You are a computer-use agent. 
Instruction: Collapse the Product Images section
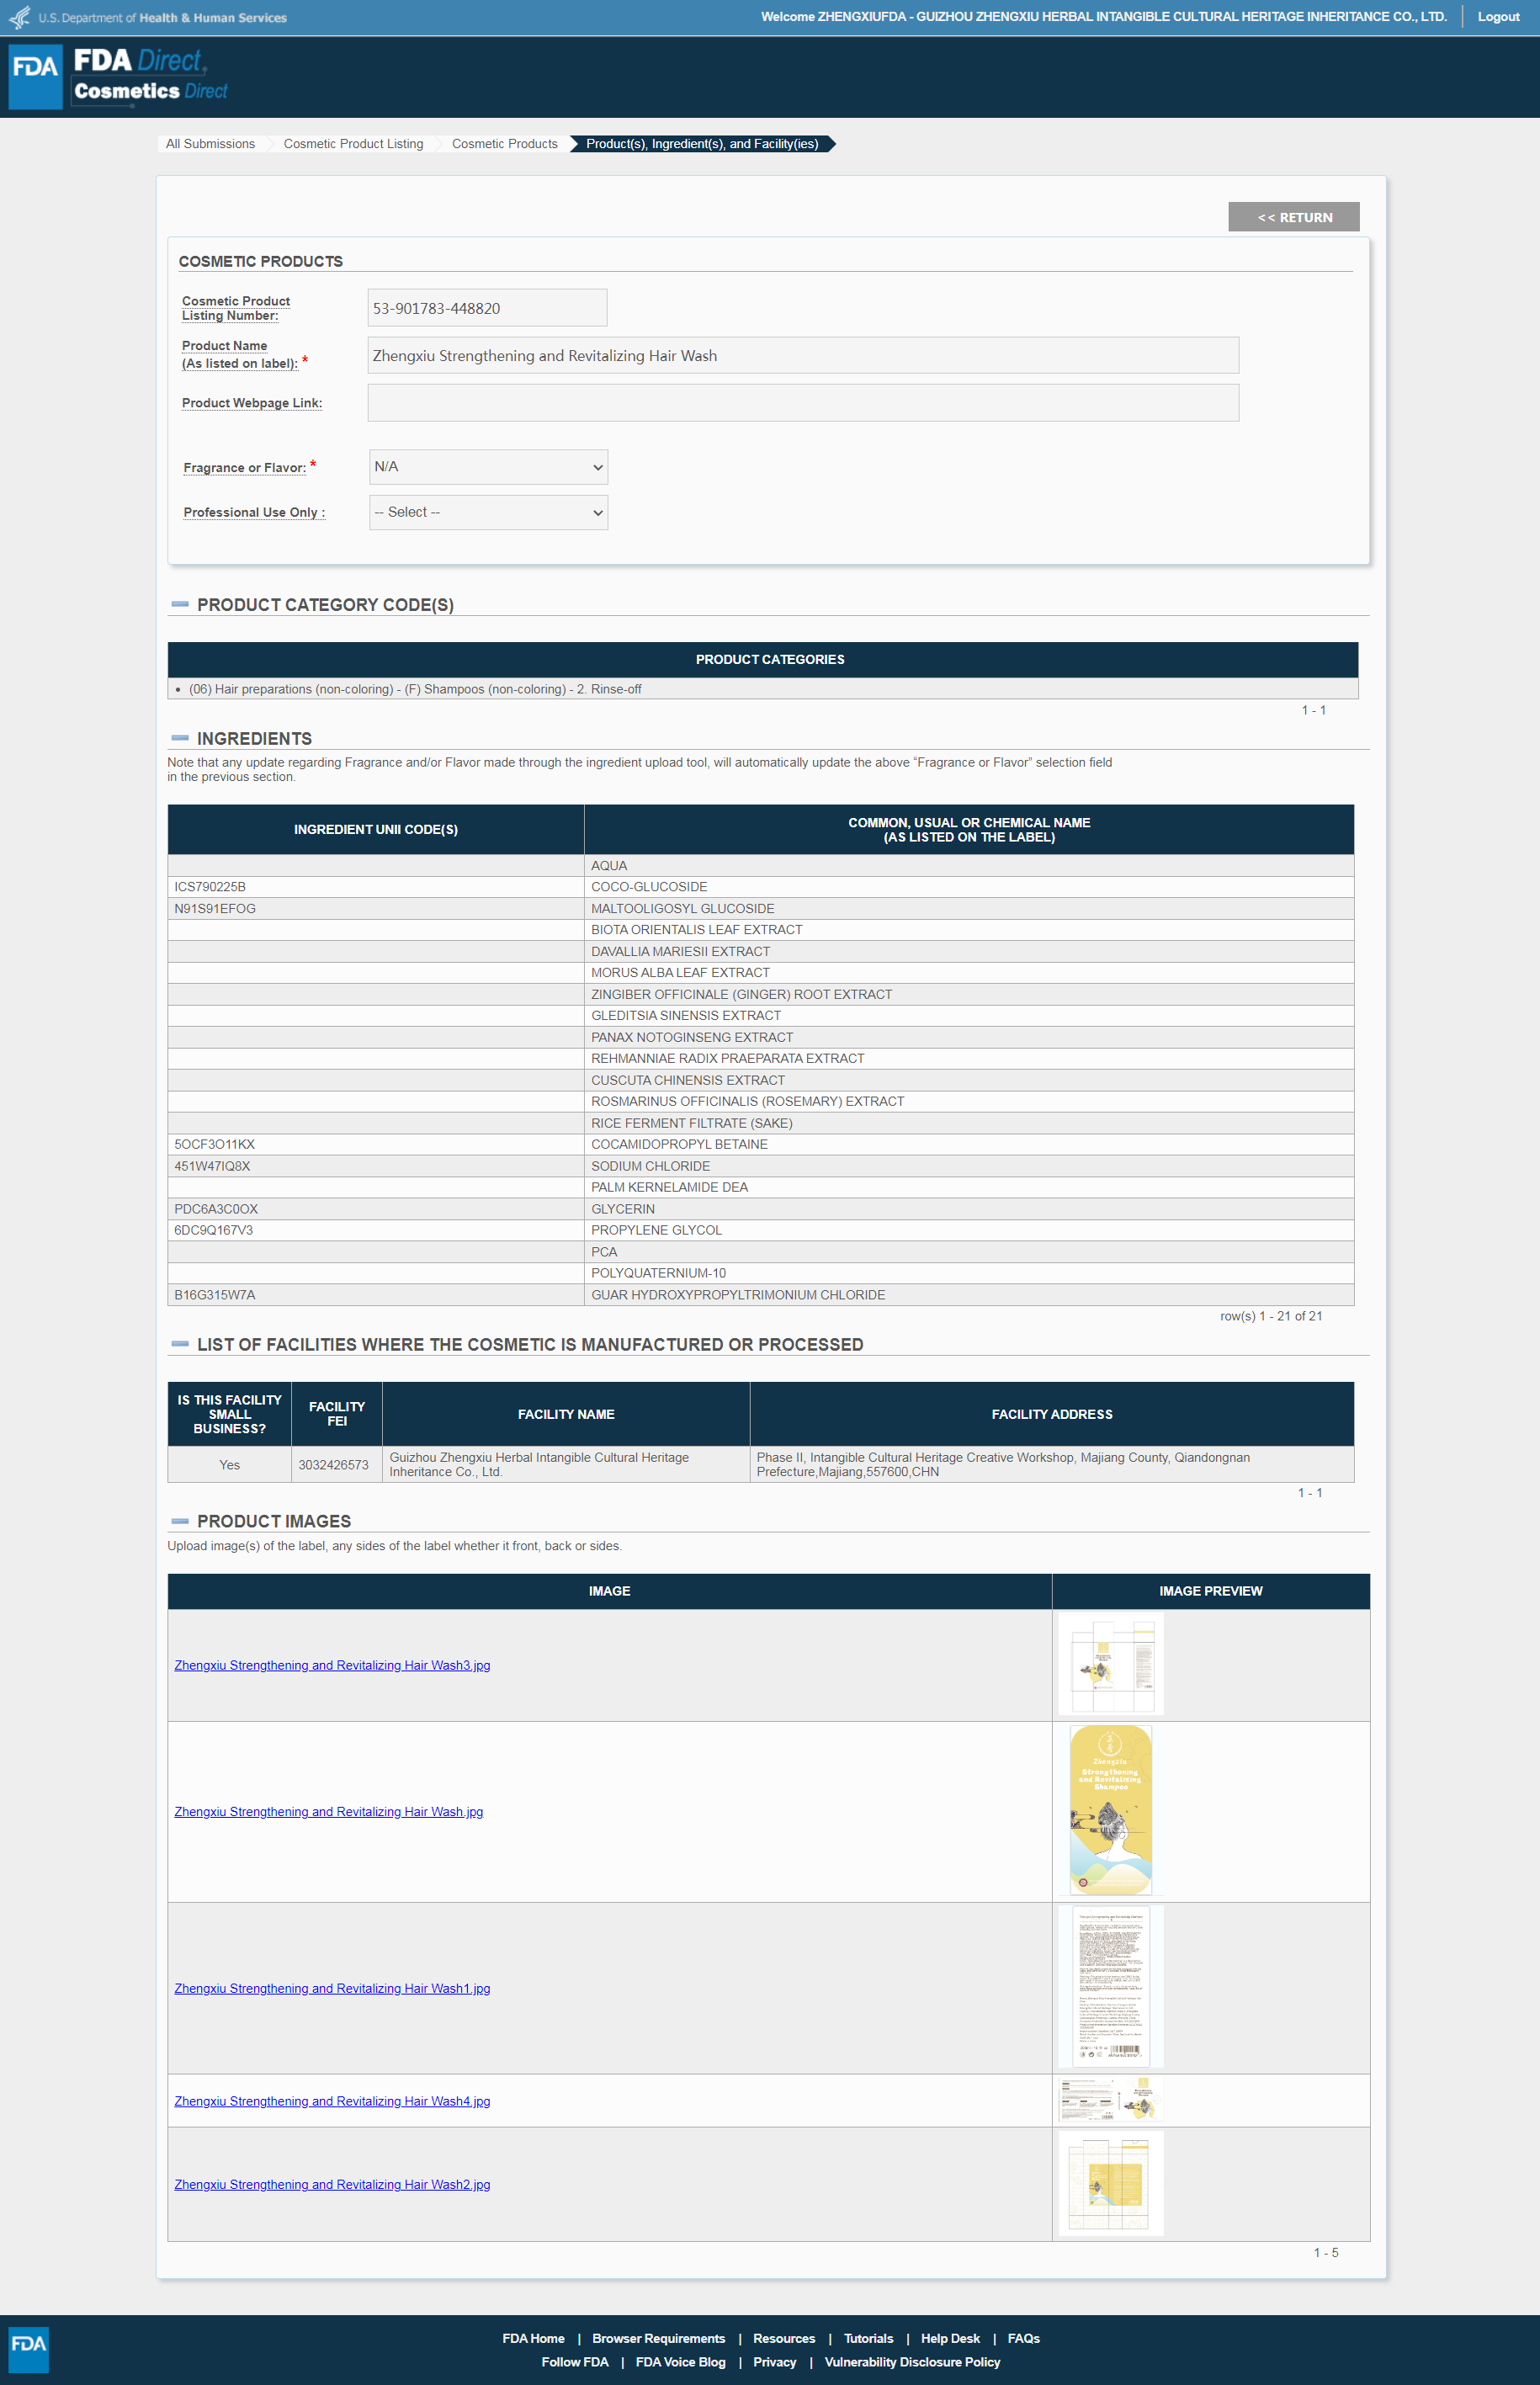pyautogui.click(x=180, y=1521)
